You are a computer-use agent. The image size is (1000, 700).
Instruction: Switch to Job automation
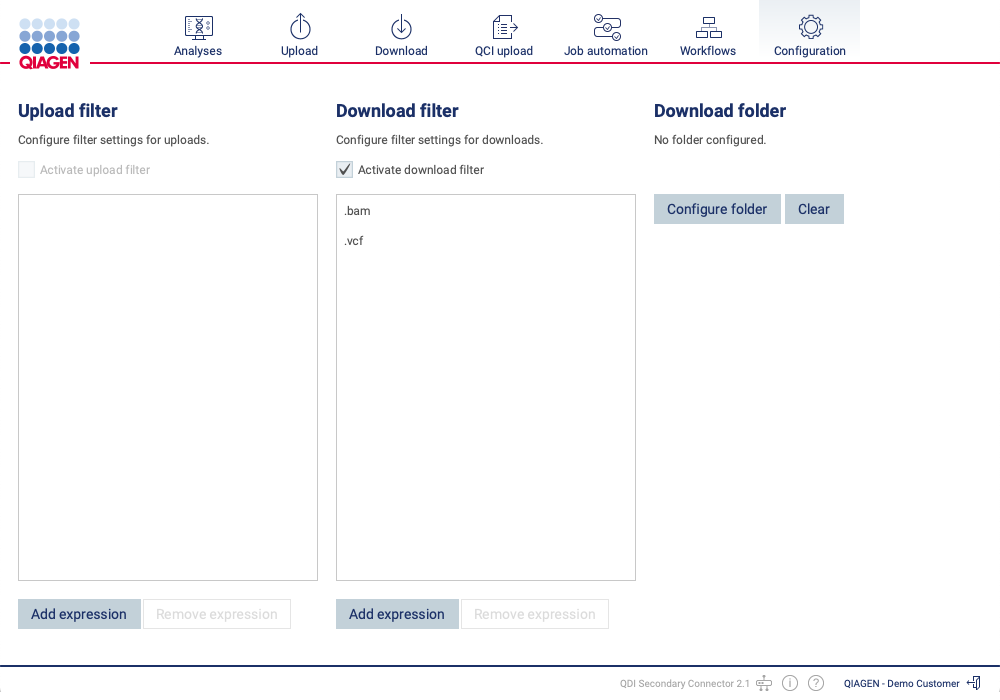click(x=606, y=36)
